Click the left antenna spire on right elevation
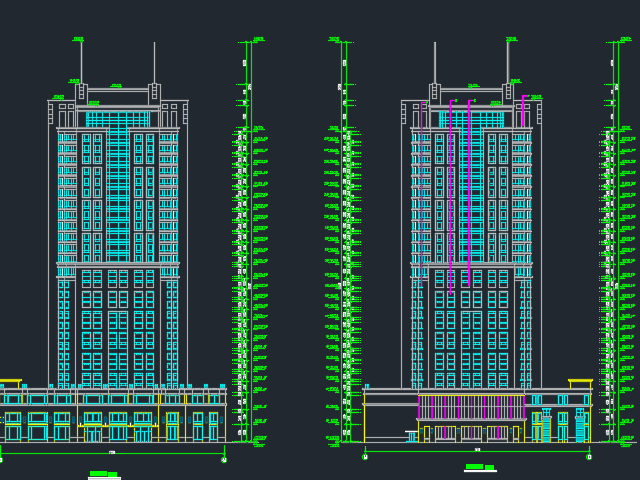The image size is (640, 480). 435,62
